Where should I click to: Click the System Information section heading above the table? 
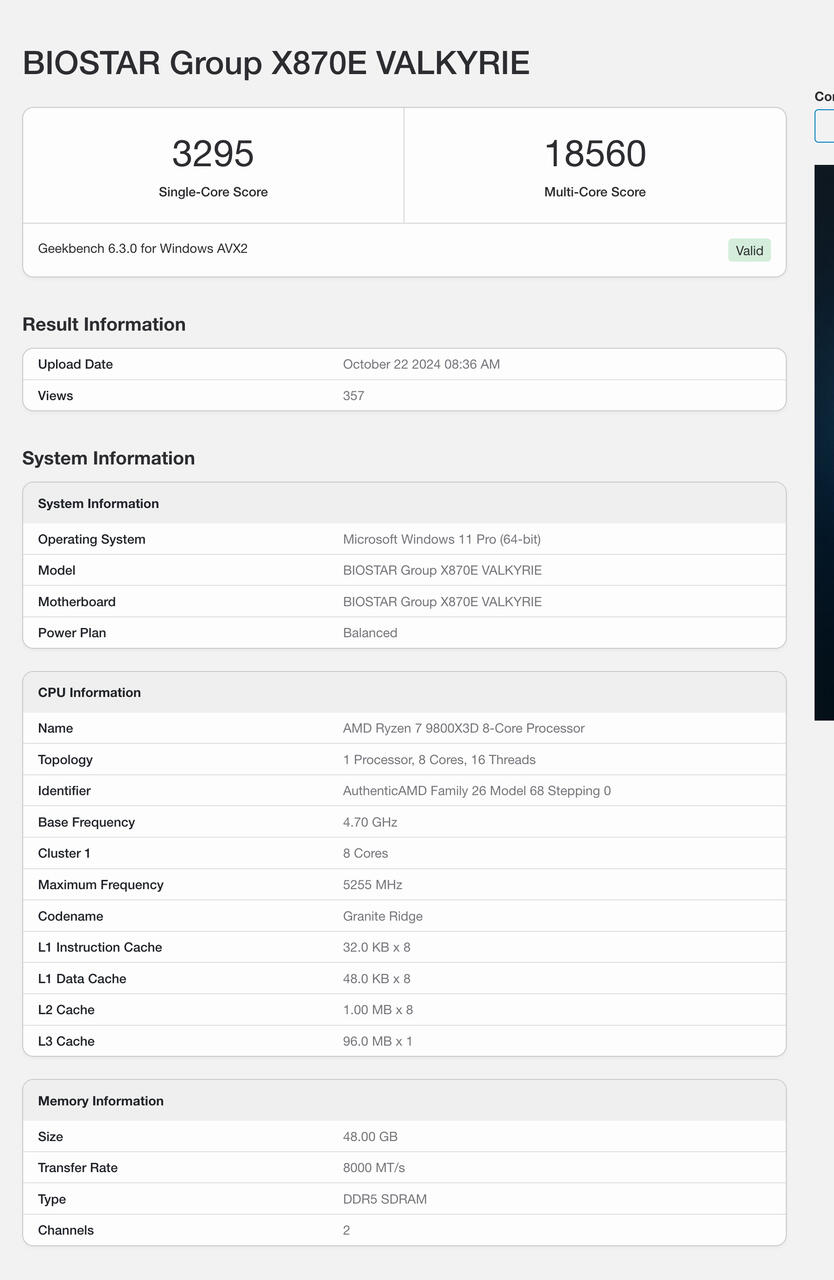point(108,458)
